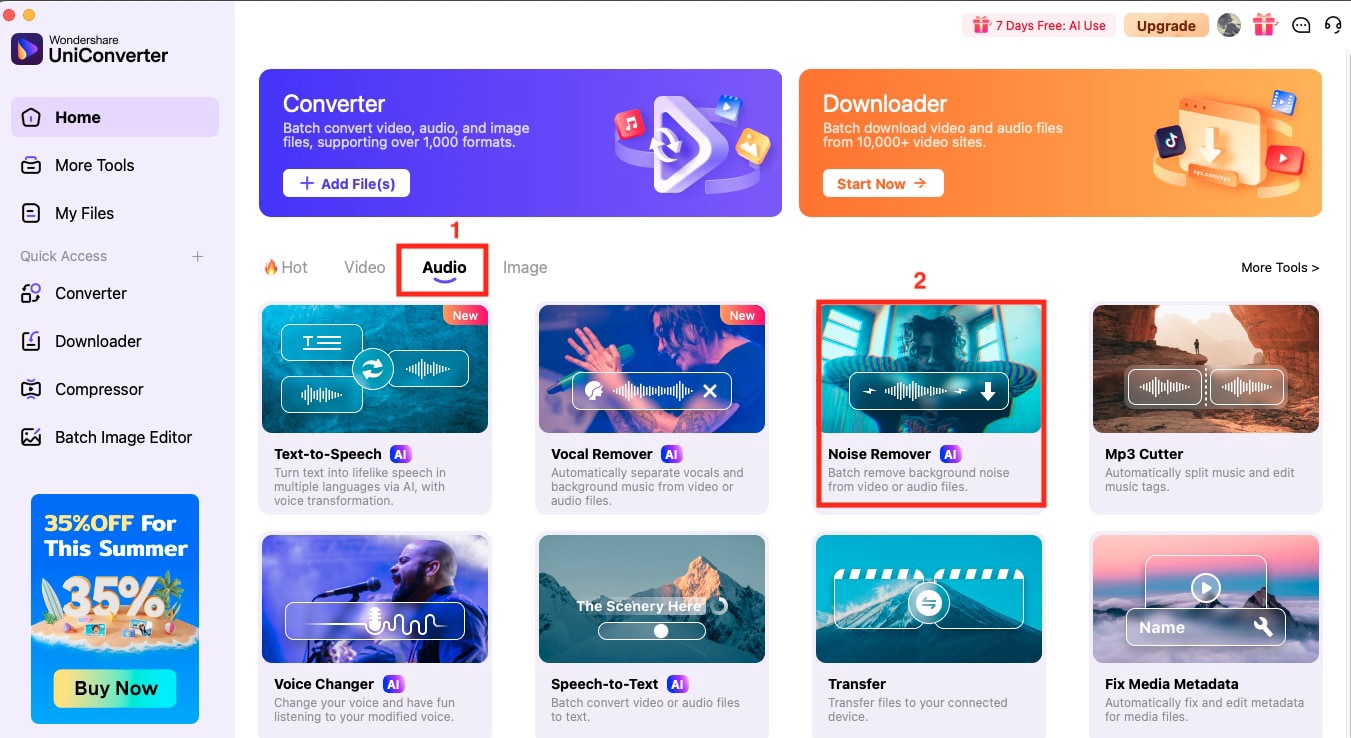
Task: Click the Compressor icon in Quick Access
Action: point(31,389)
